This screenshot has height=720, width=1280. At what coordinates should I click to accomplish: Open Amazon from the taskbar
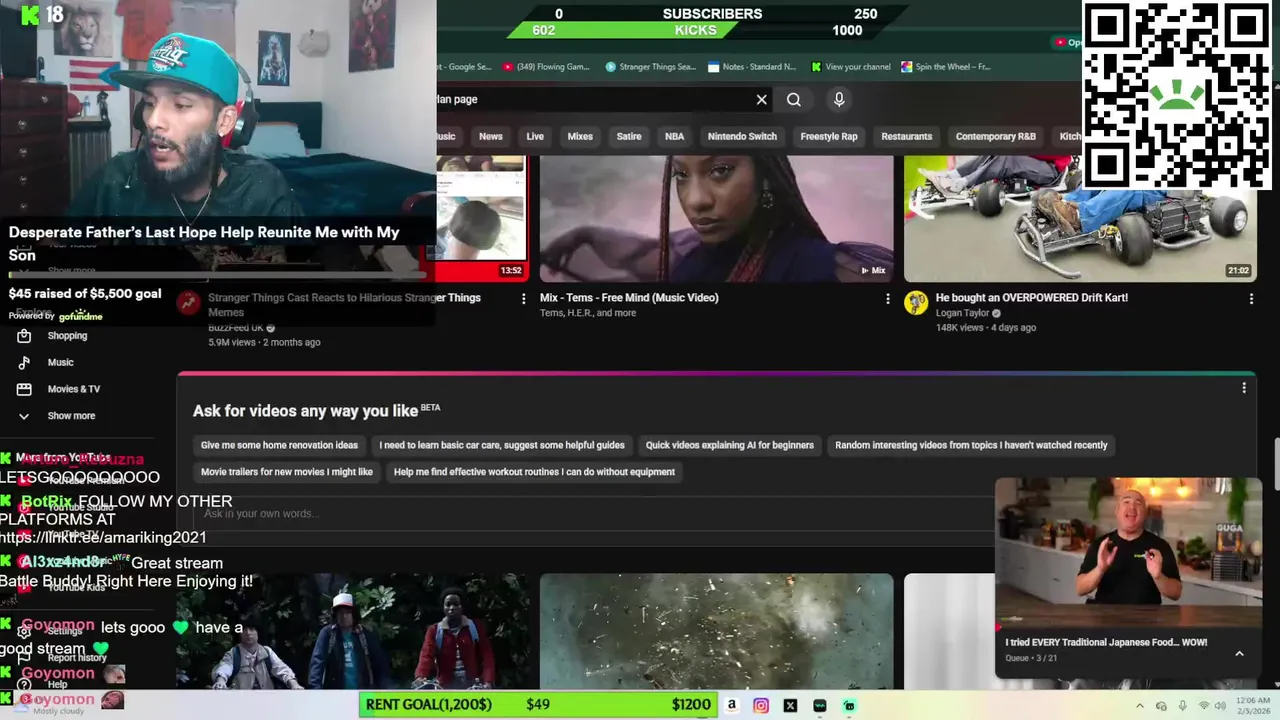pyautogui.click(x=732, y=705)
